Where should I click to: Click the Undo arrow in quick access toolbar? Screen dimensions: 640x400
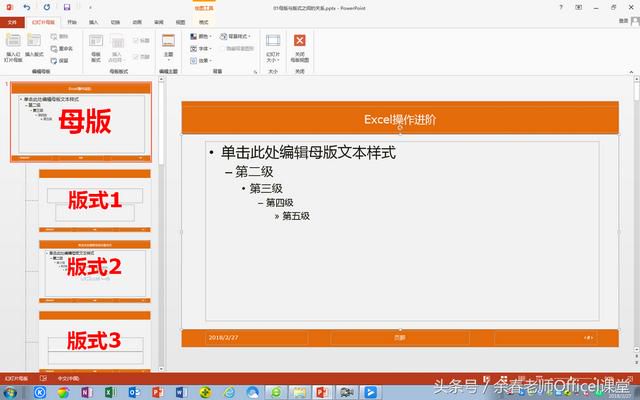pyautogui.click(x=27, y=7)
